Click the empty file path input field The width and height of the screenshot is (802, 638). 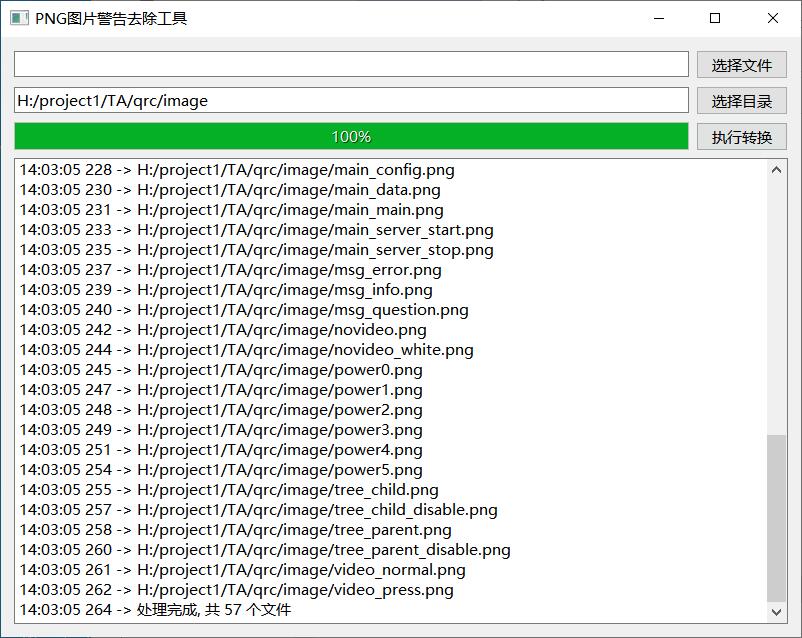point(351,64)
